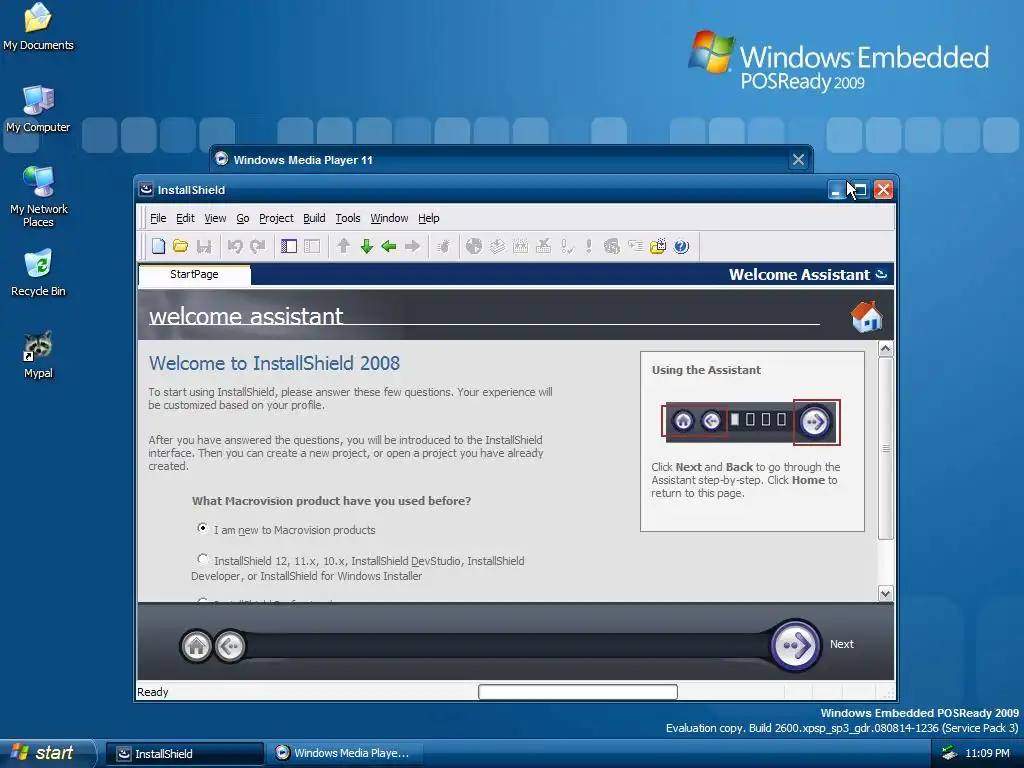The image size is (1024, 768).
Task: Click the Undo toolbar icon
Action: pyautogui.click(x=235, y=246)
